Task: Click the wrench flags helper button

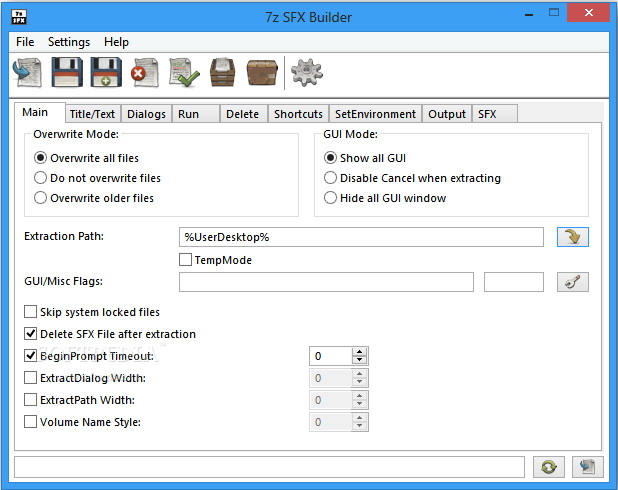Action: click(x=573, y=282)
